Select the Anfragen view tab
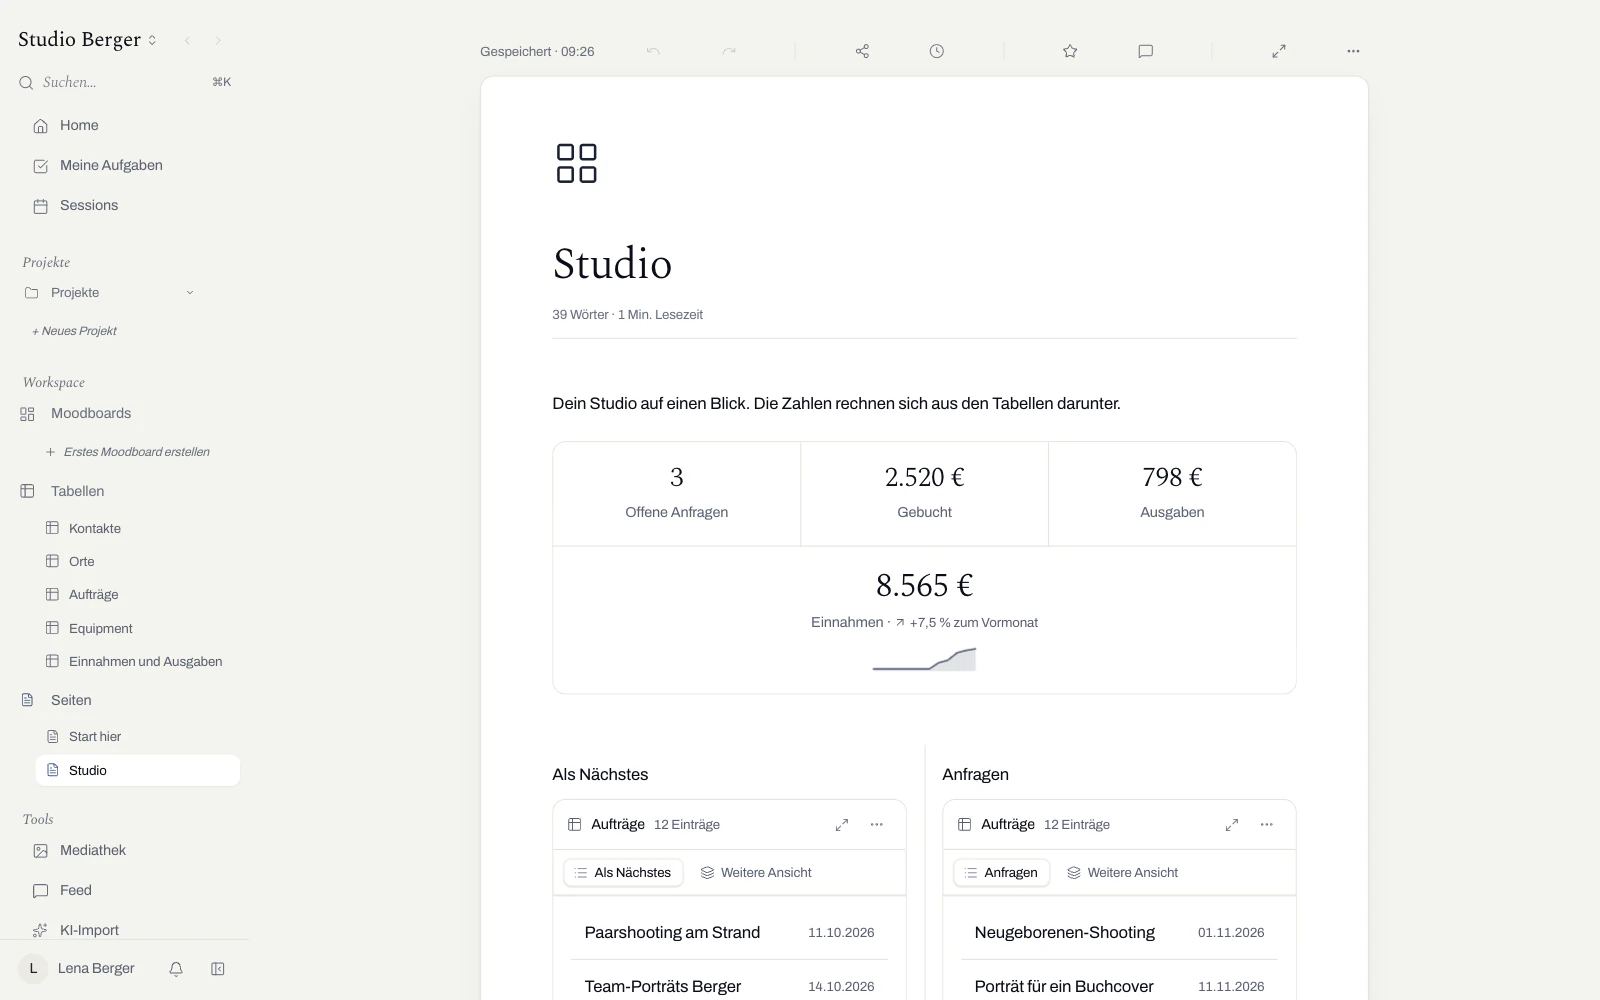 [1001, 873]
